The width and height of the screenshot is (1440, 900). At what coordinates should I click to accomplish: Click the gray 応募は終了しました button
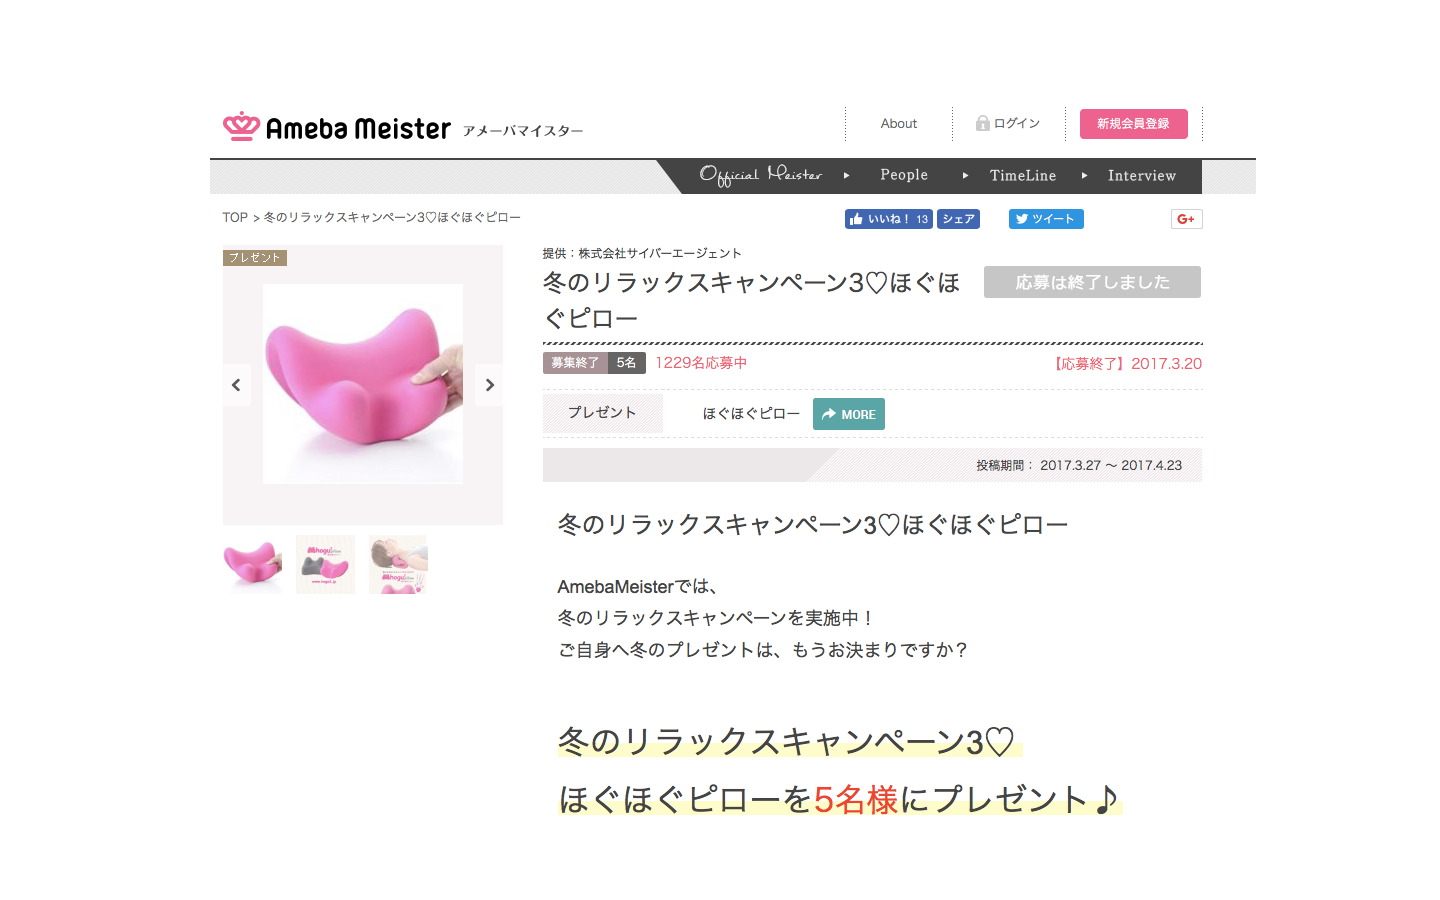pyautogui.click(x=1092, y=282)
